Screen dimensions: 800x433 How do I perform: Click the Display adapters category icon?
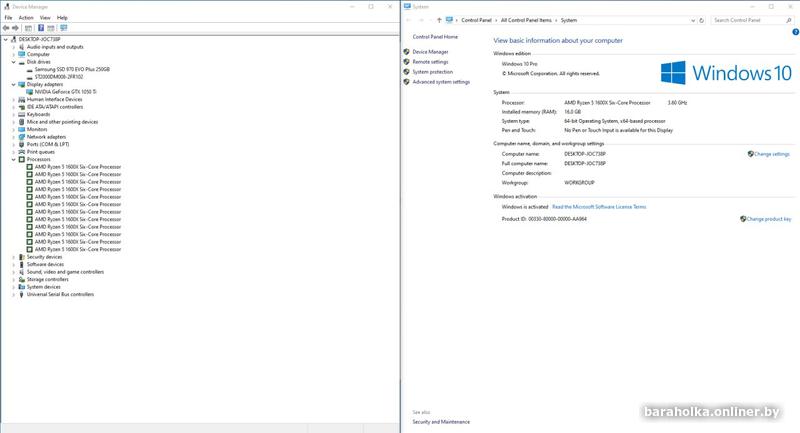tap(21, 84)
